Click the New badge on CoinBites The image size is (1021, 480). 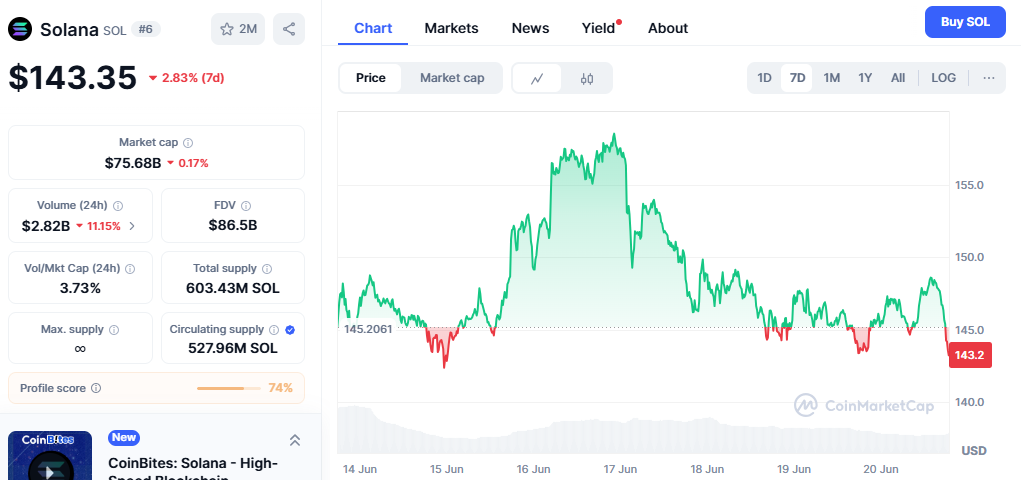coord(124,437)
